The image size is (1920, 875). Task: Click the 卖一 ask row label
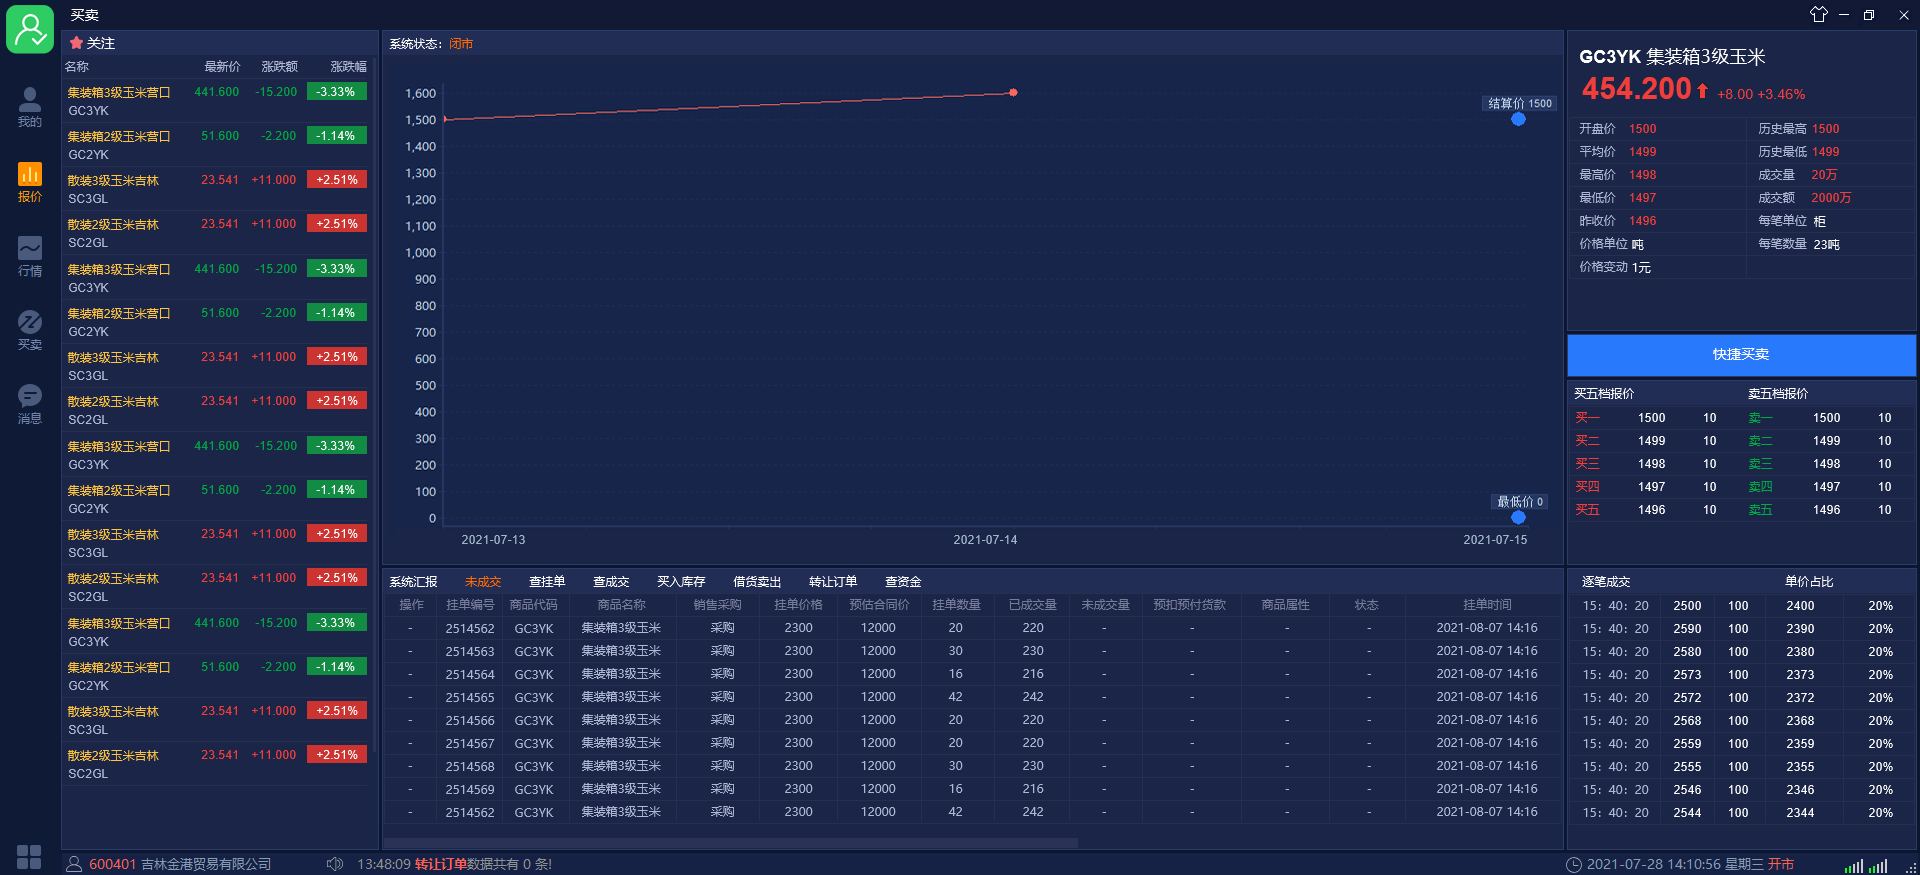(x=1760, y=418)
